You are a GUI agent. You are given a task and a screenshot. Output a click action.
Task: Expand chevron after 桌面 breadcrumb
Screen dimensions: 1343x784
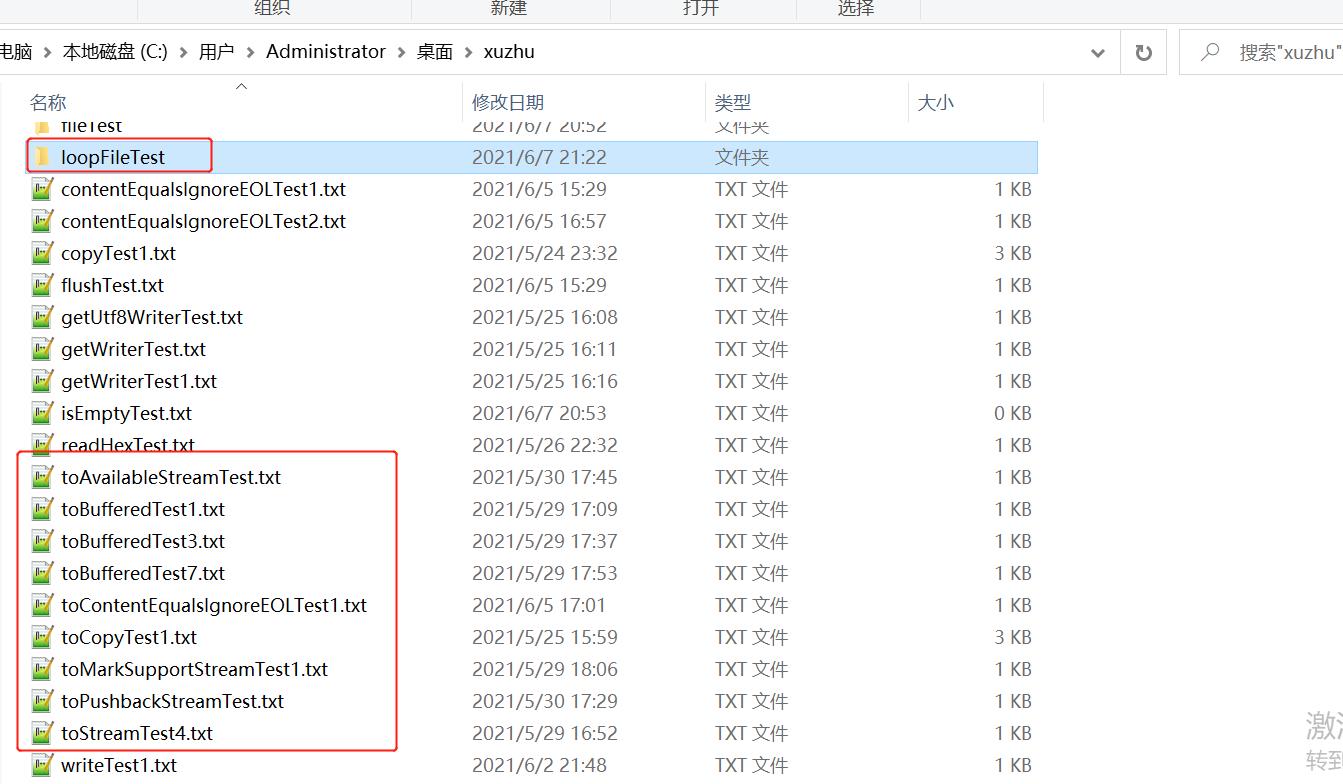(469, 52)
